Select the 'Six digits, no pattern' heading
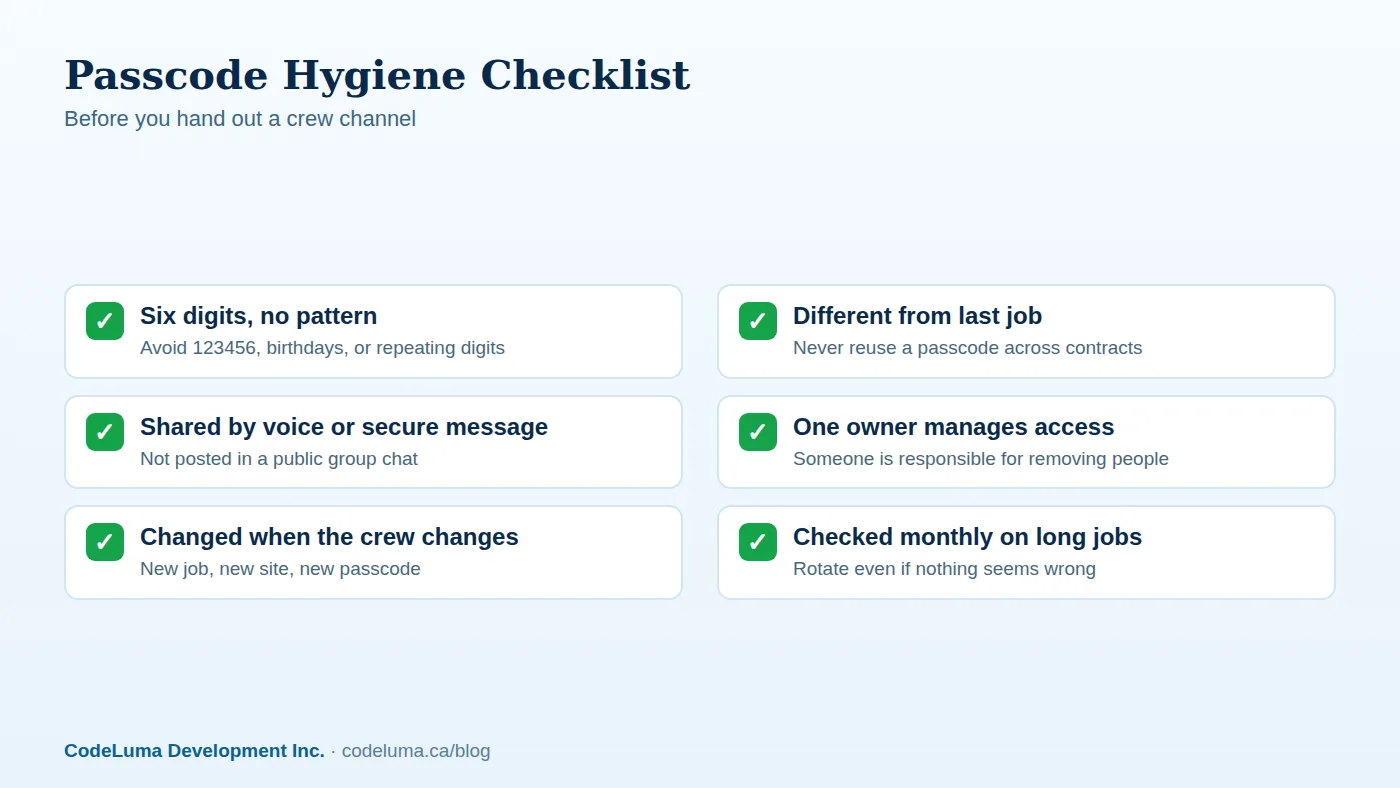This screenshot has width=1400, height=788. (259, 316)
